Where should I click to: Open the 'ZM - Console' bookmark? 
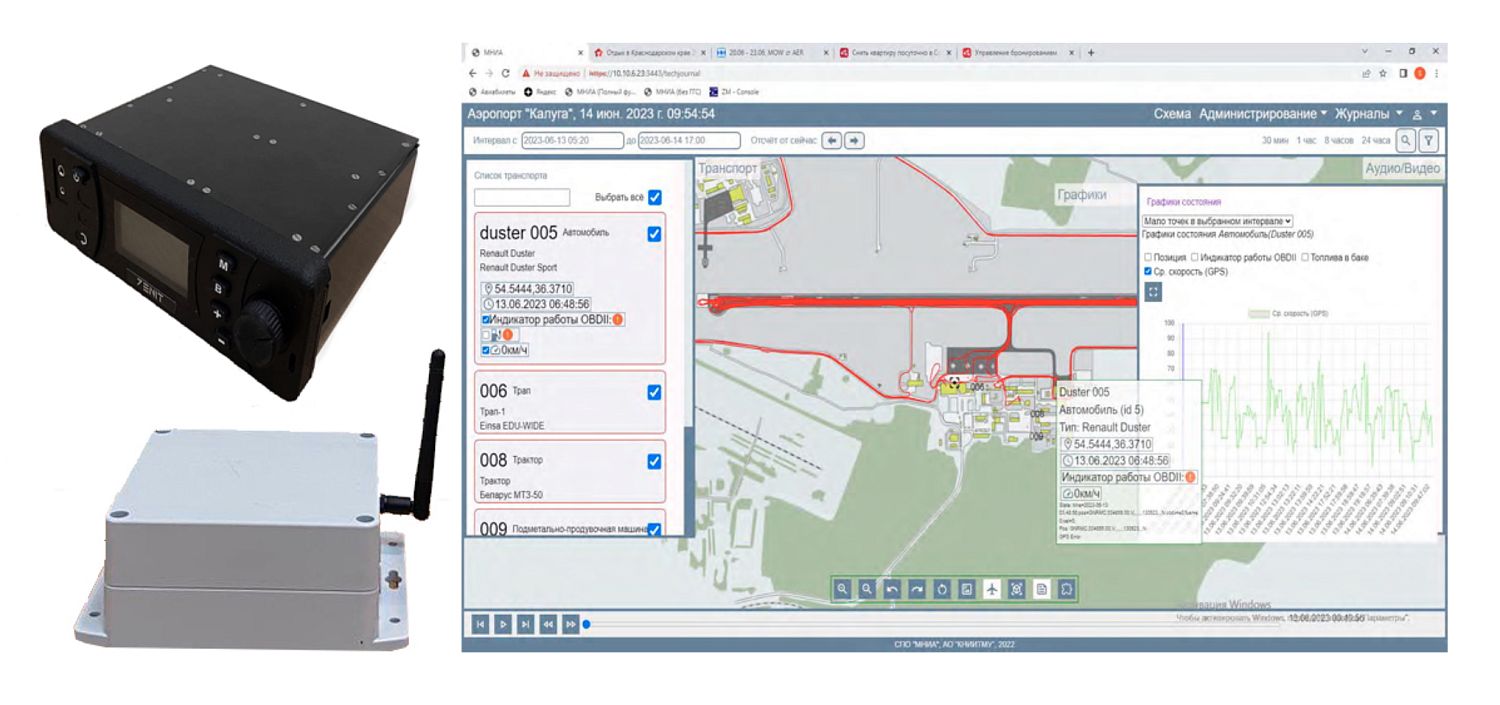click(735, 91)
